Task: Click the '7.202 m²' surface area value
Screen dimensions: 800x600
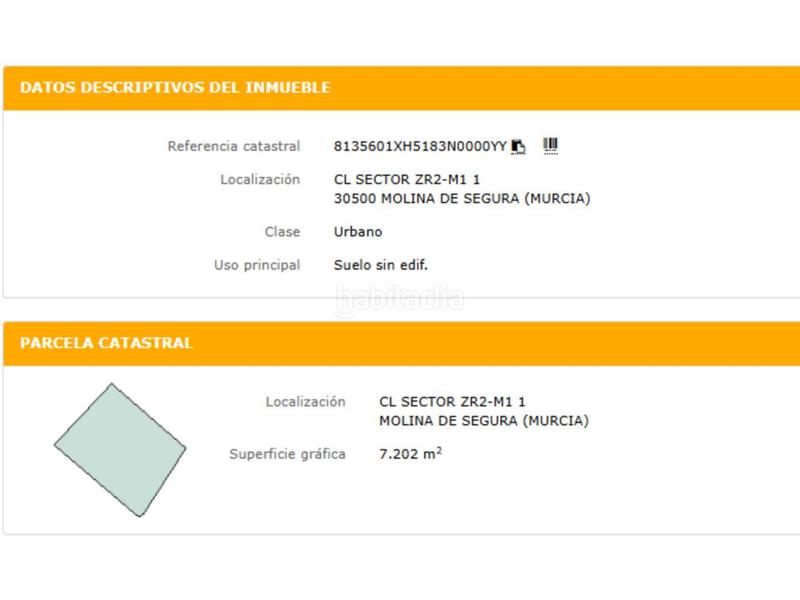Action: tap(410, 454)
